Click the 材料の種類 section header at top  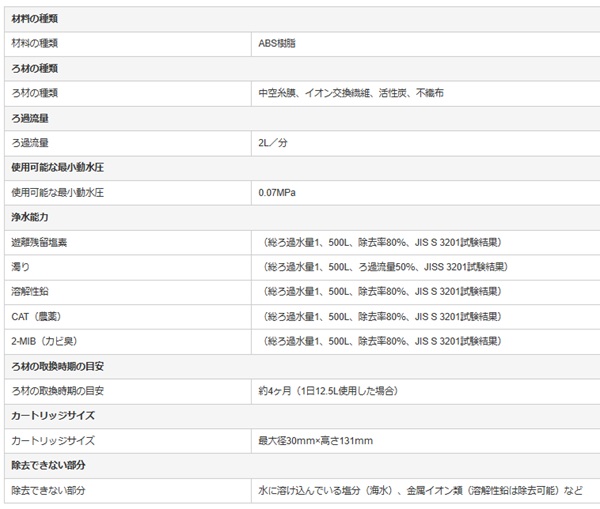tap(34, 19)
